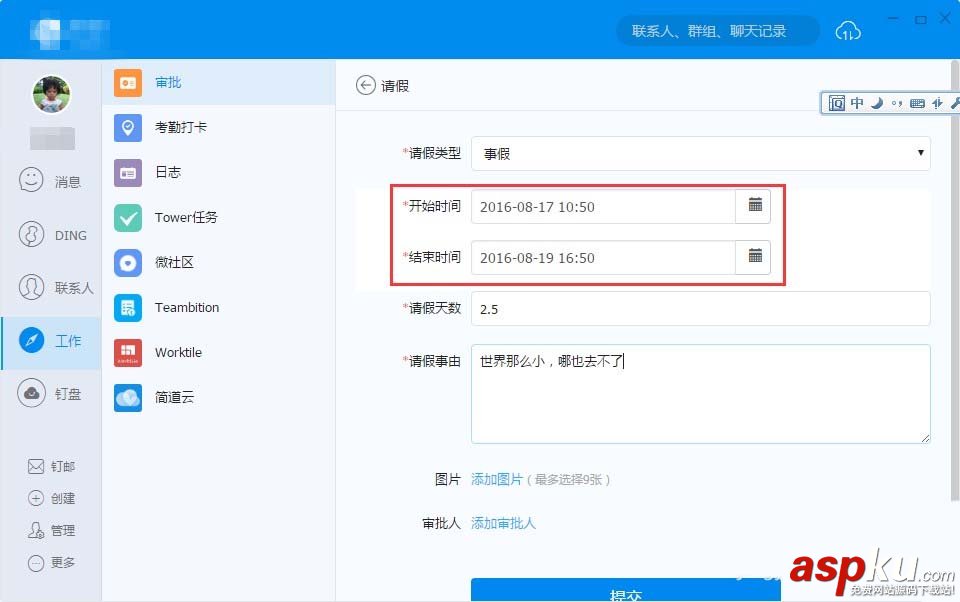Viewport: 960px width, 602px height.
Task: Click the IME punctuation mode icon
Action: [x=897, y=103]
